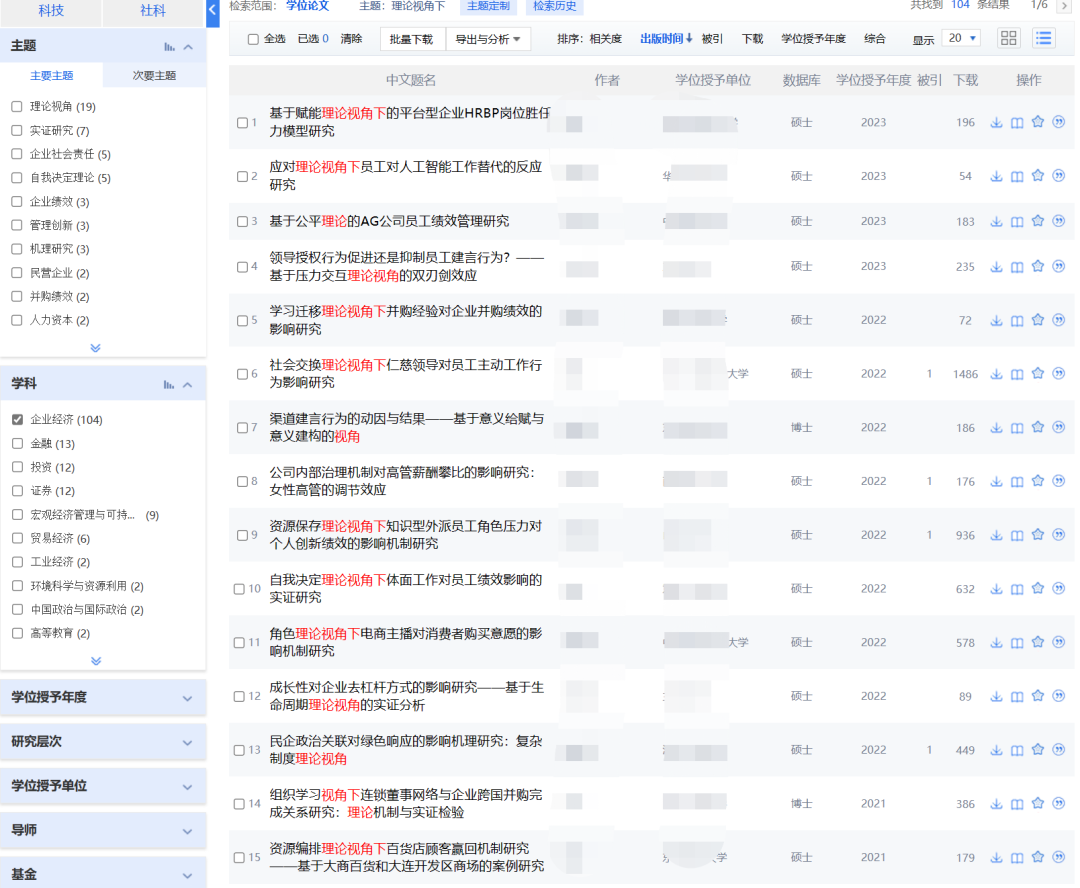Switch to the 科技 tab

point(51,10)
